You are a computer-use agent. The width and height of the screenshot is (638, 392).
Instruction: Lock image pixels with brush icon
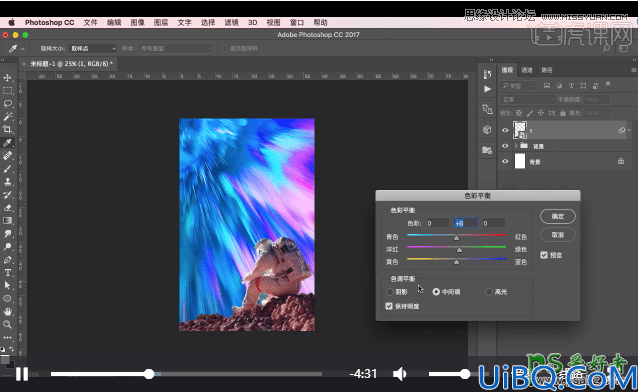[530, 113]
